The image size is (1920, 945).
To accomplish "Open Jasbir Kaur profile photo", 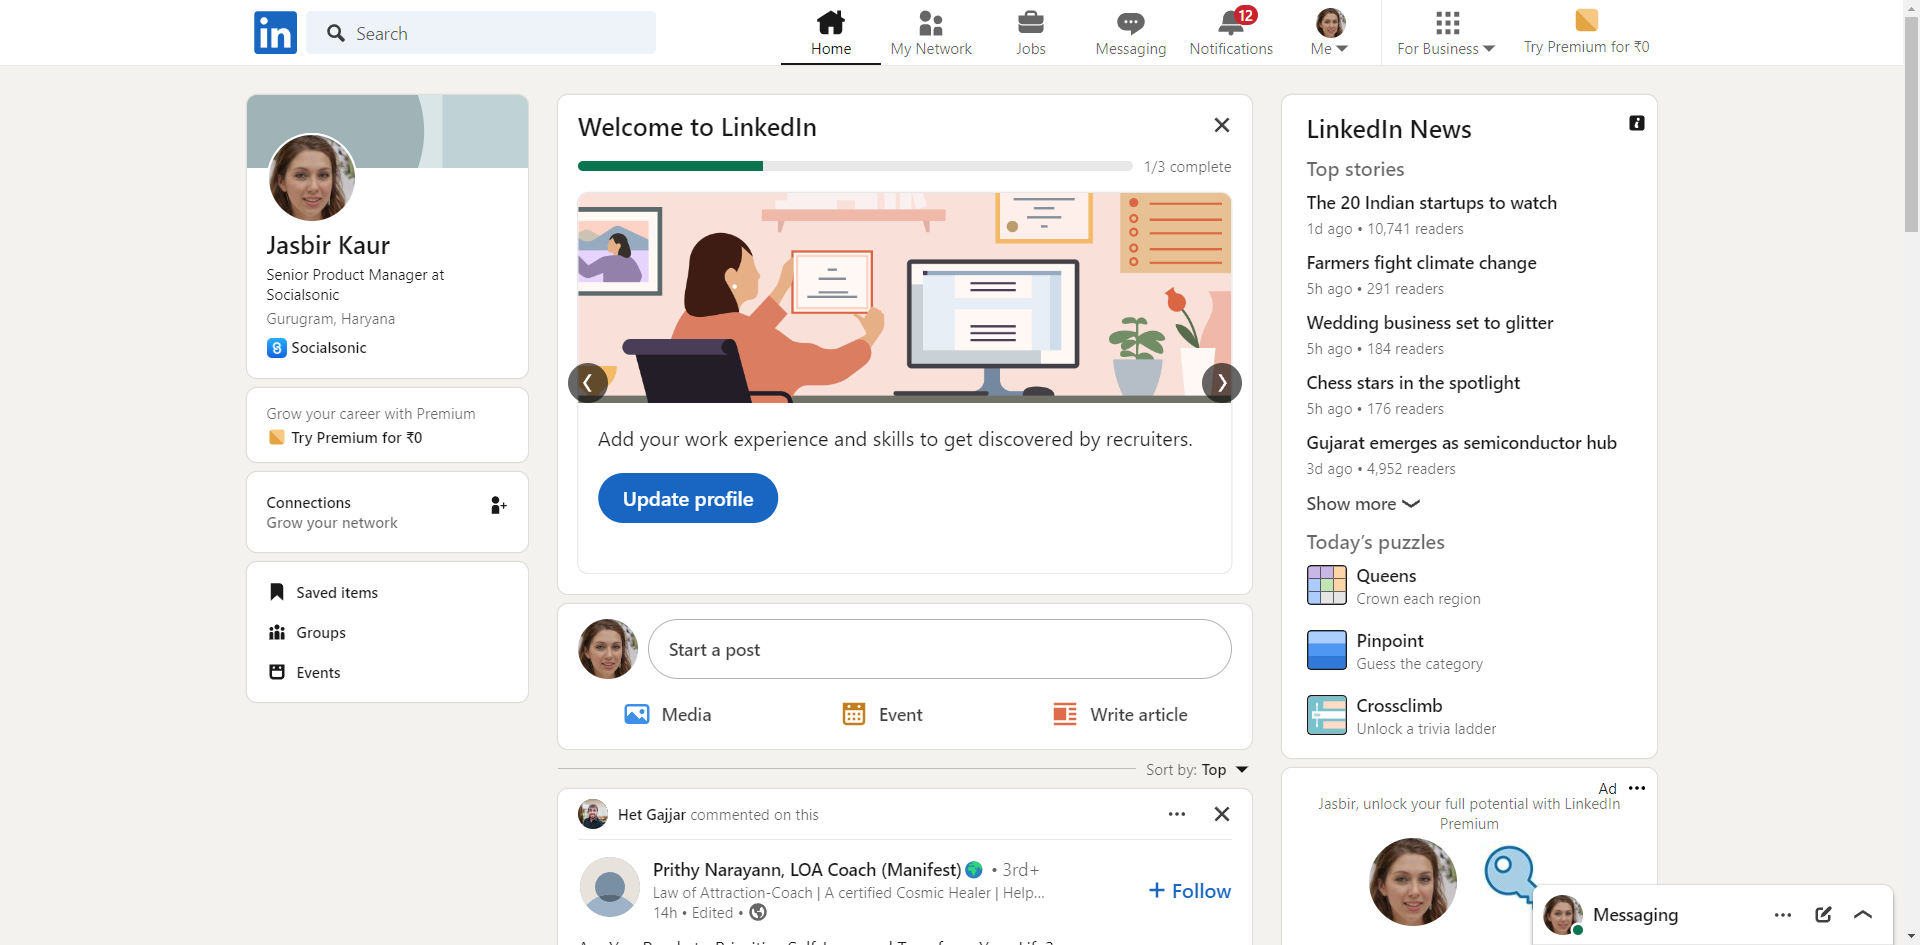I will [312, 178].
